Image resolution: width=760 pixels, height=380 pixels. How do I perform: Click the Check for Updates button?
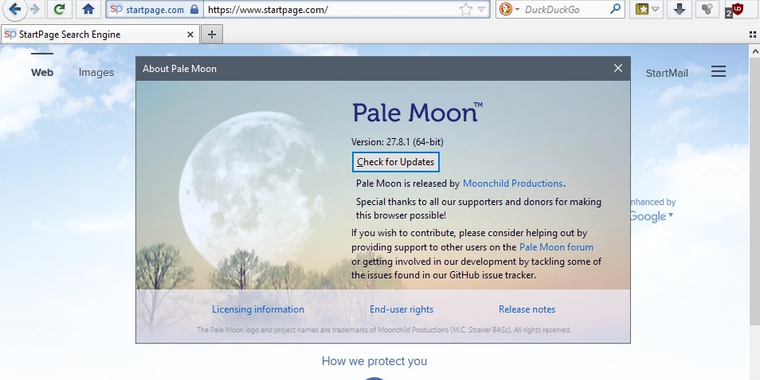396,162
